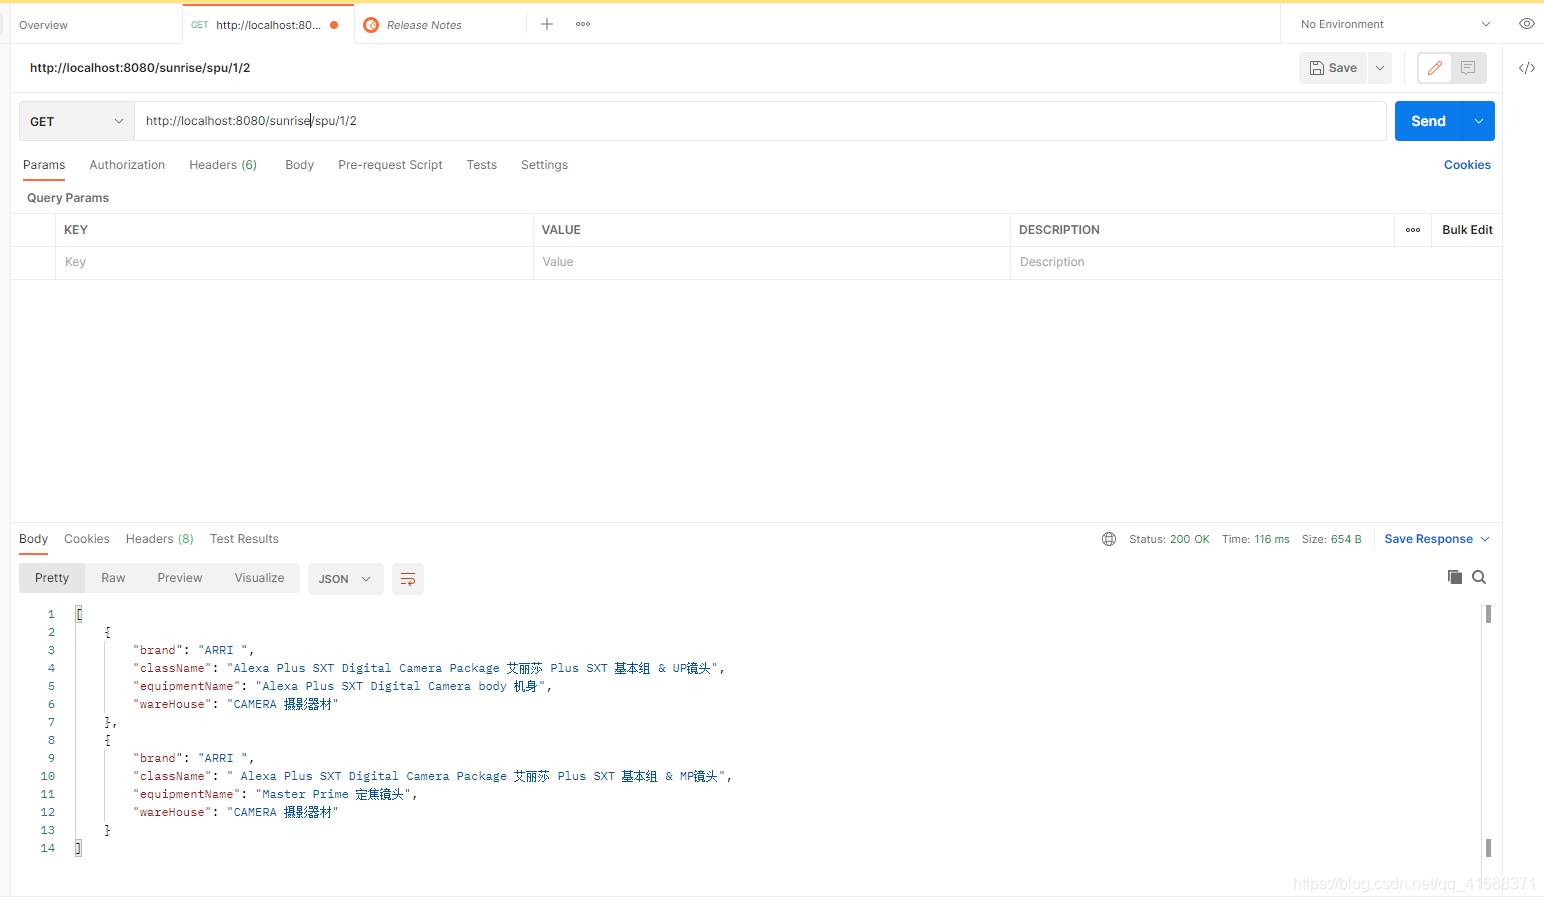The image size is (1544, 902).
Task: Open the GET method dropdown
Action: click(x=77, y=121)
